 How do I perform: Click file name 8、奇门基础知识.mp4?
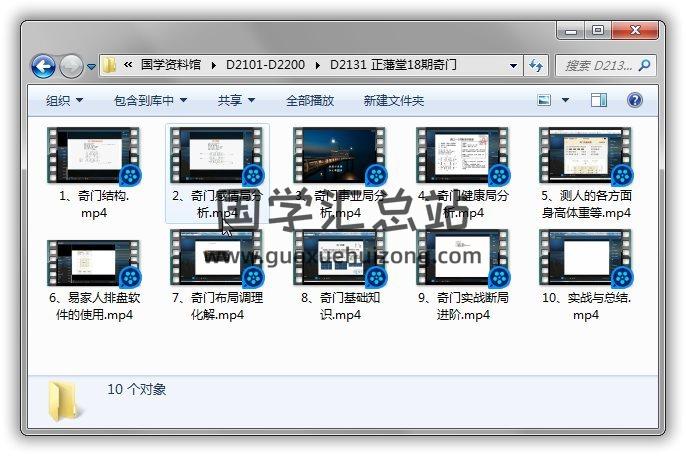(340, 306)
